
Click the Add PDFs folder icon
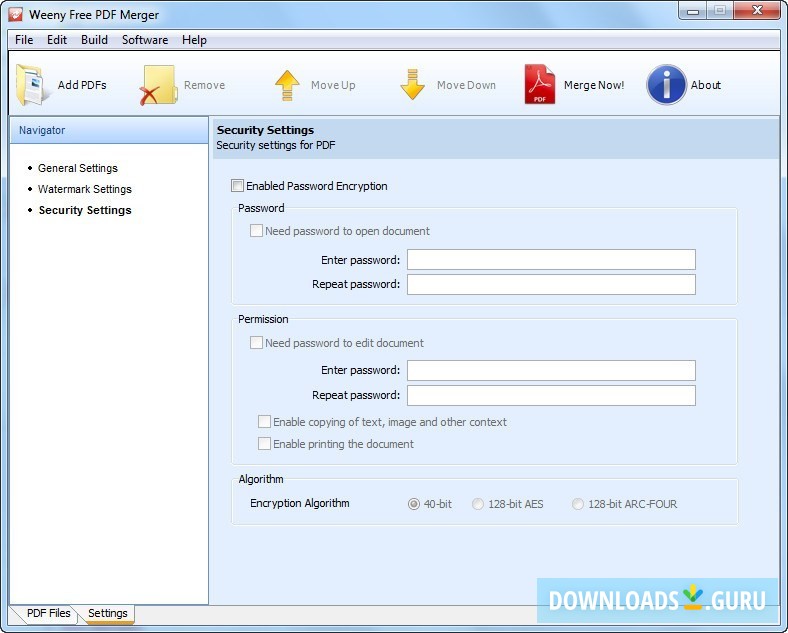pyautogui.click(x=33, y=85)
